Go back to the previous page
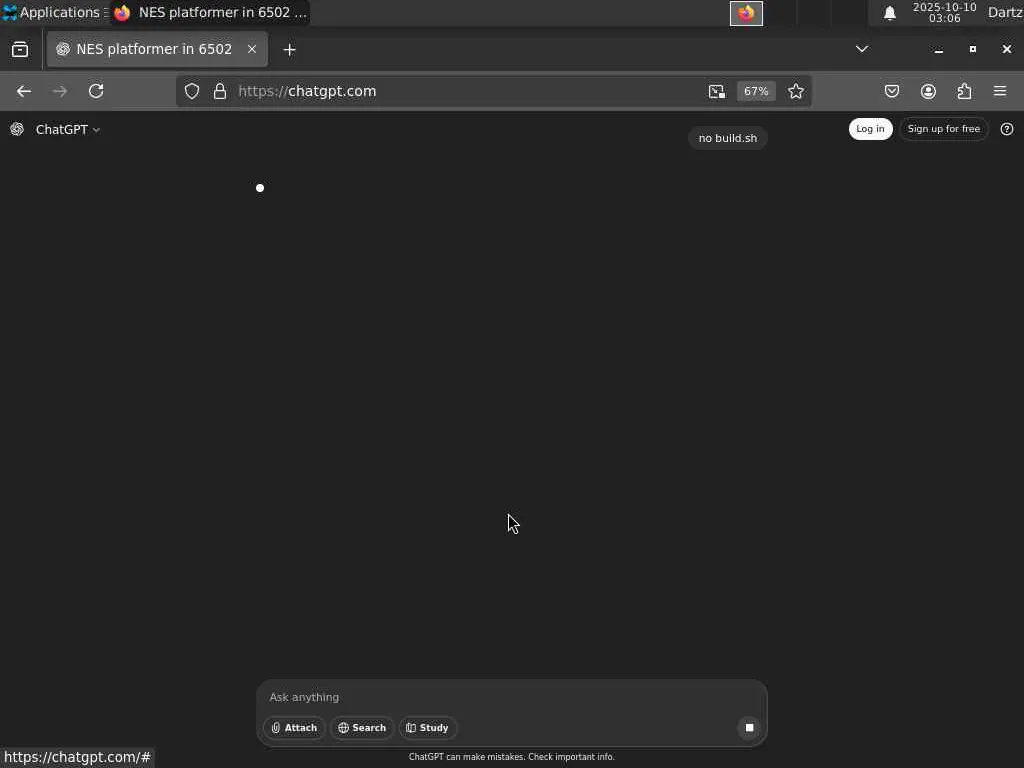This screenshot has height=768, width=1024. tap(24, 91)
